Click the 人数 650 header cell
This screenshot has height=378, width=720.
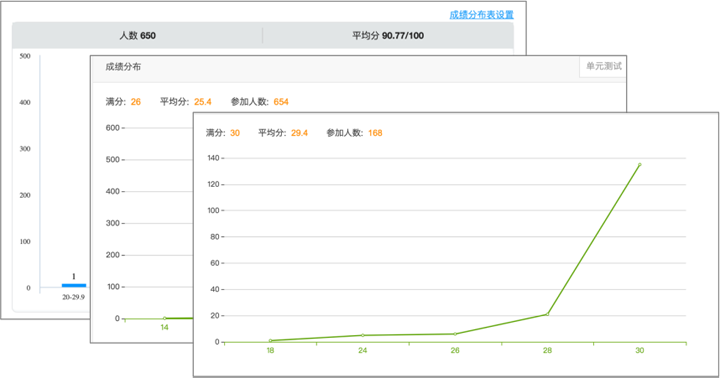click(x=137, y=36)
